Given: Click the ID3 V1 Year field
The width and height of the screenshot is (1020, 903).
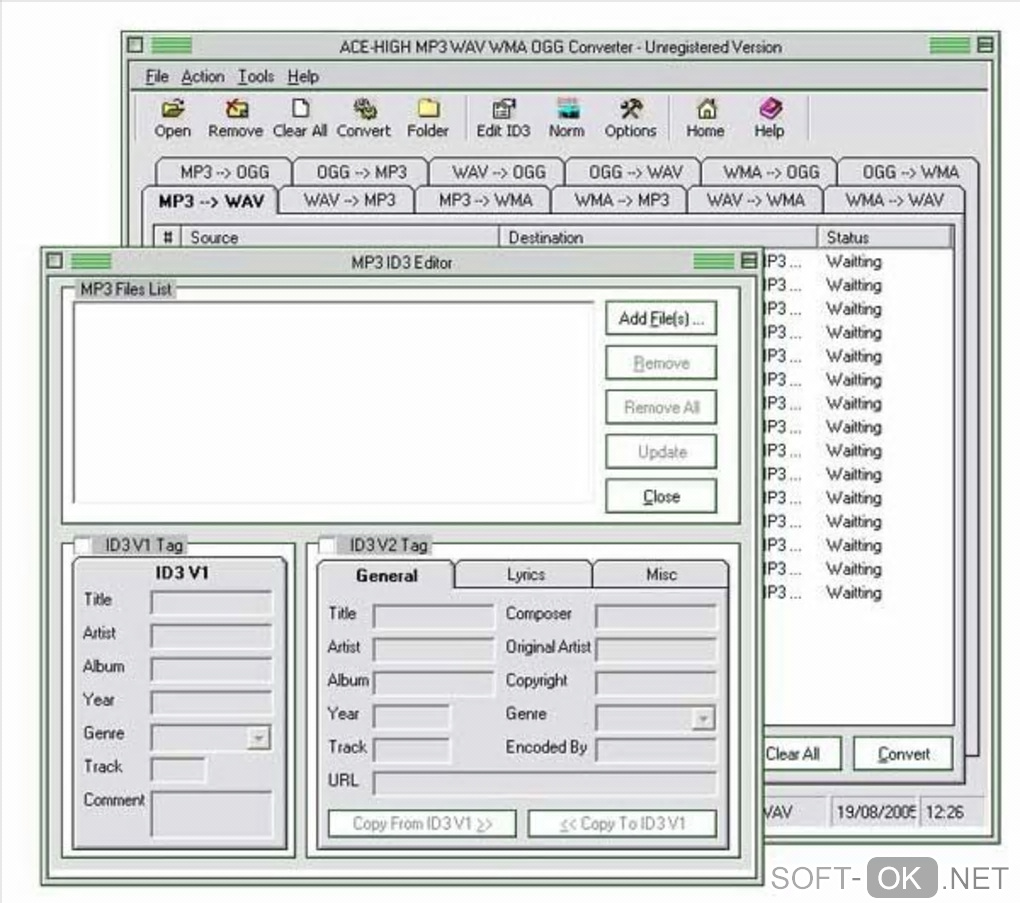Looking at the screenshot, I should point(211,703).
